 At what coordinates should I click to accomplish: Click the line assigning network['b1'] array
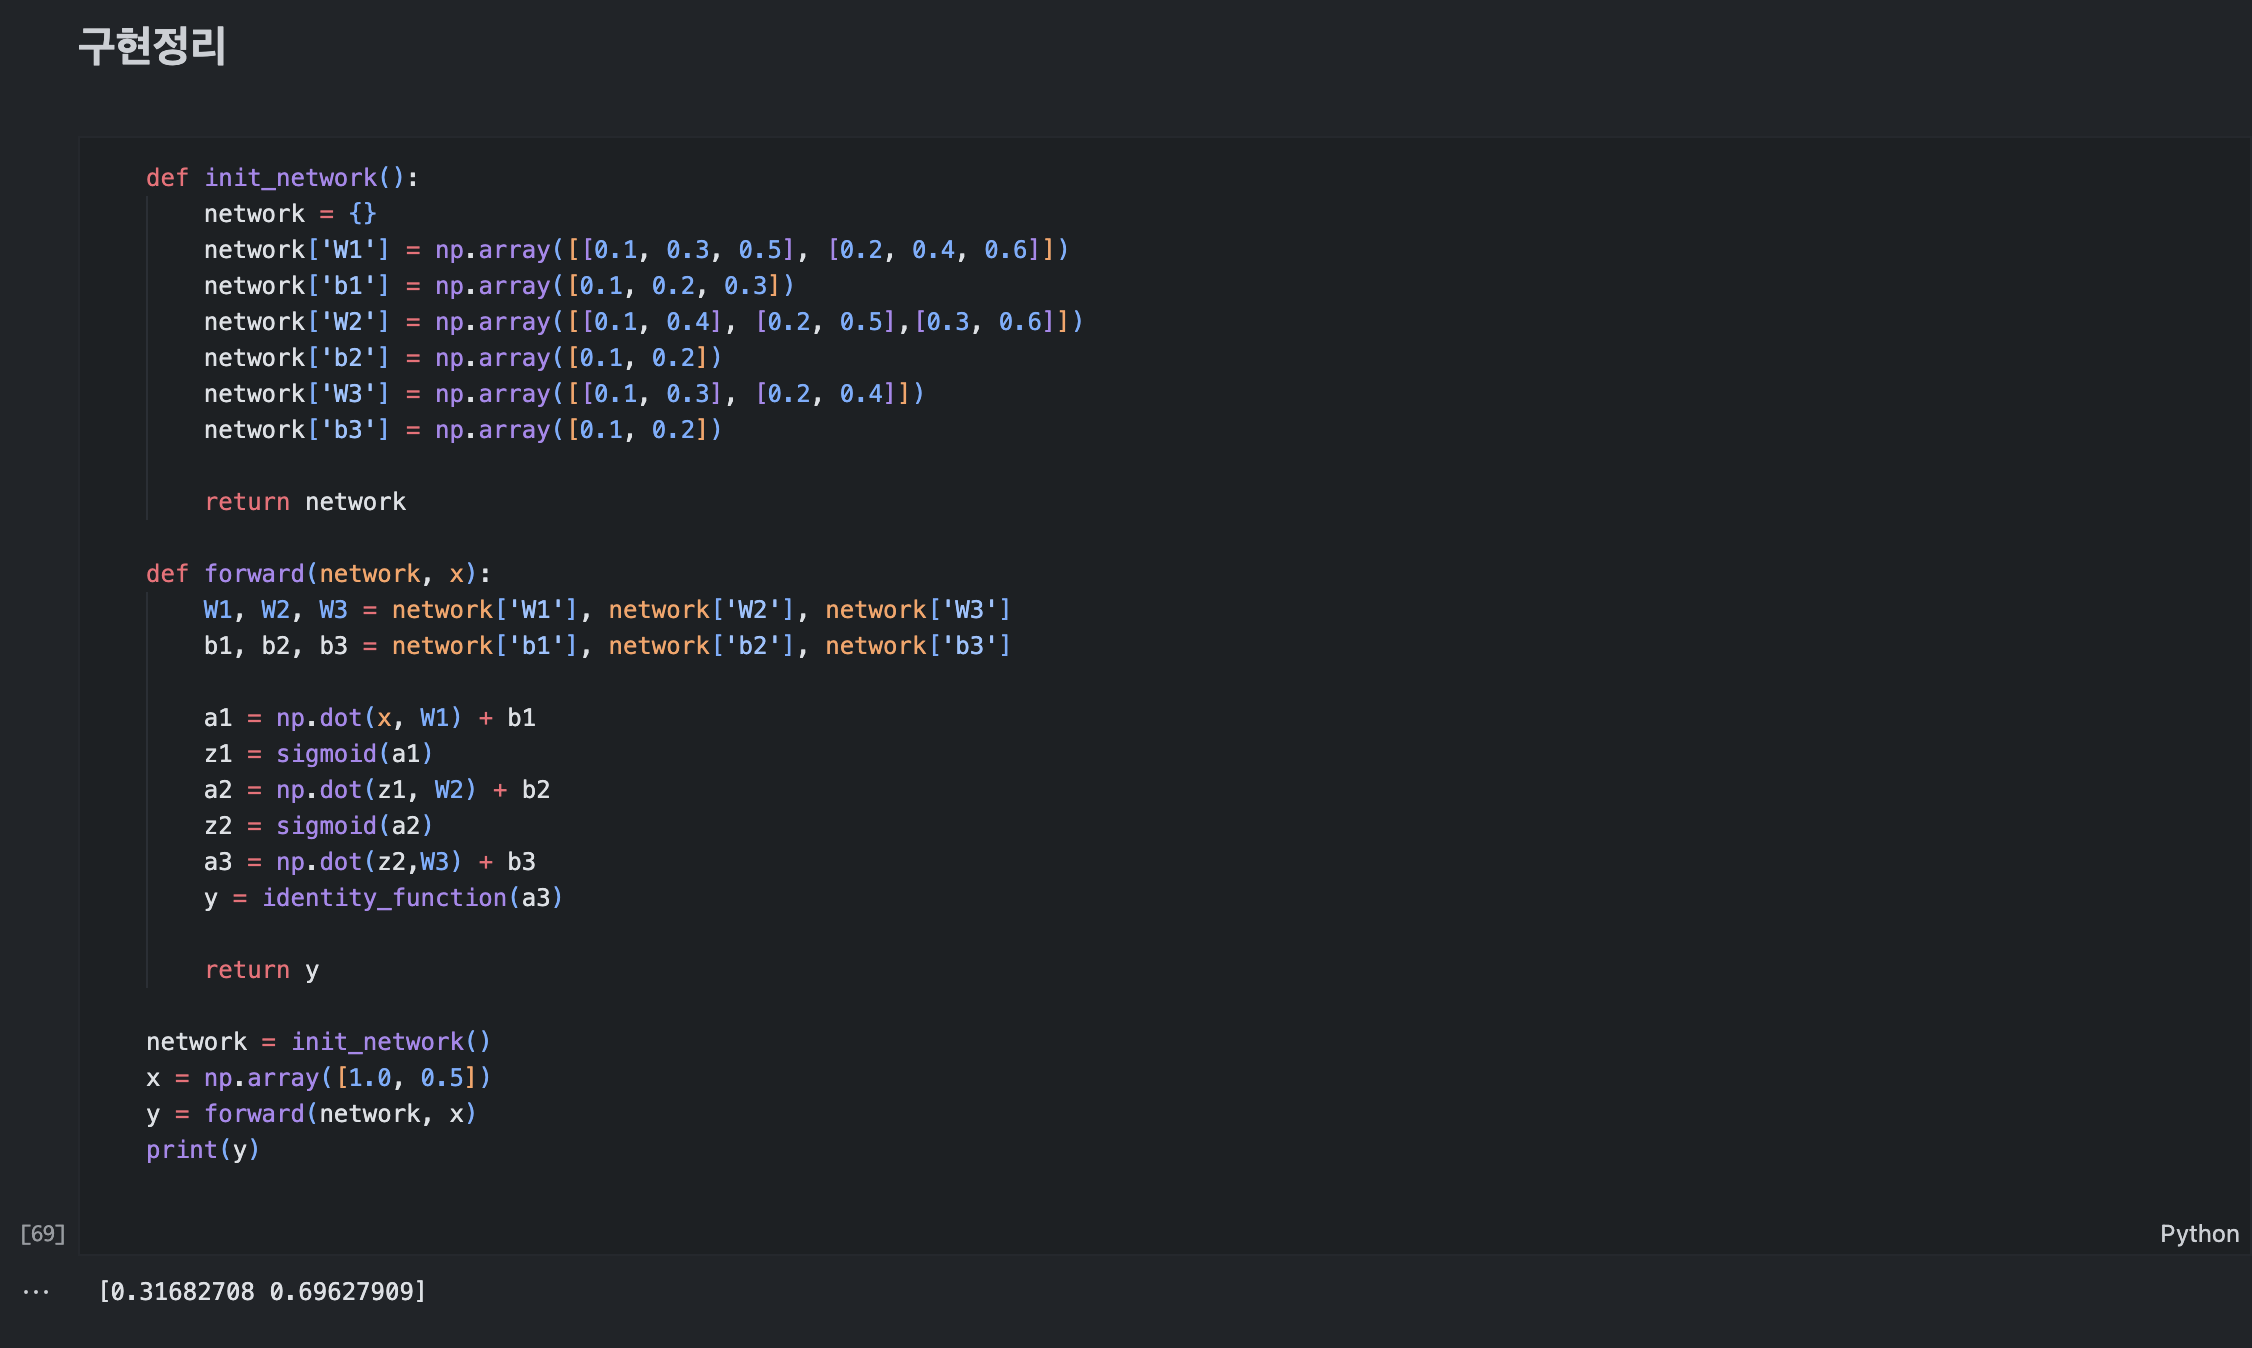499,286
